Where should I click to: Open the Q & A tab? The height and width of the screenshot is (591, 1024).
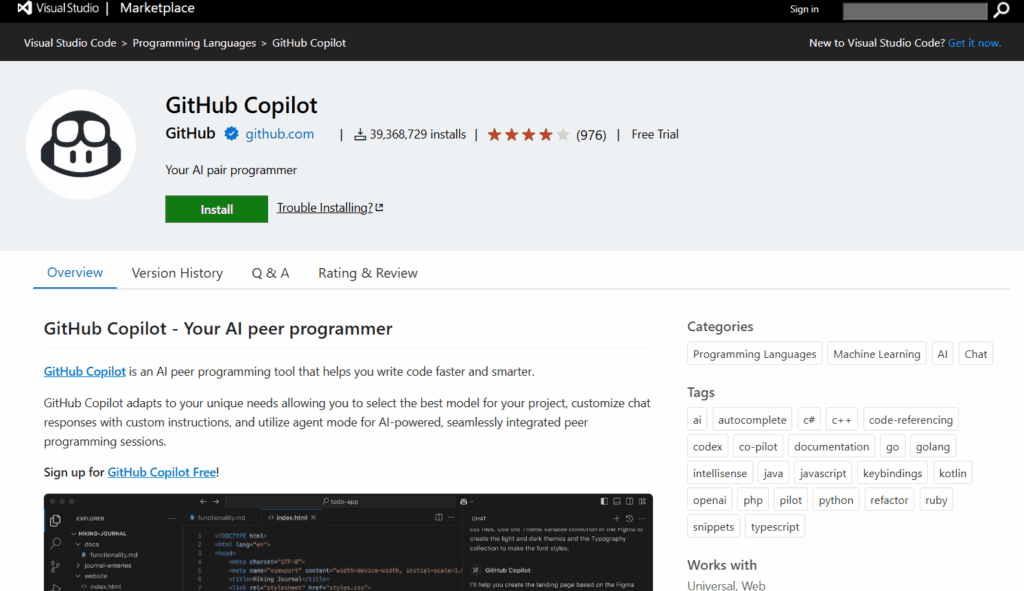point(270,273)
